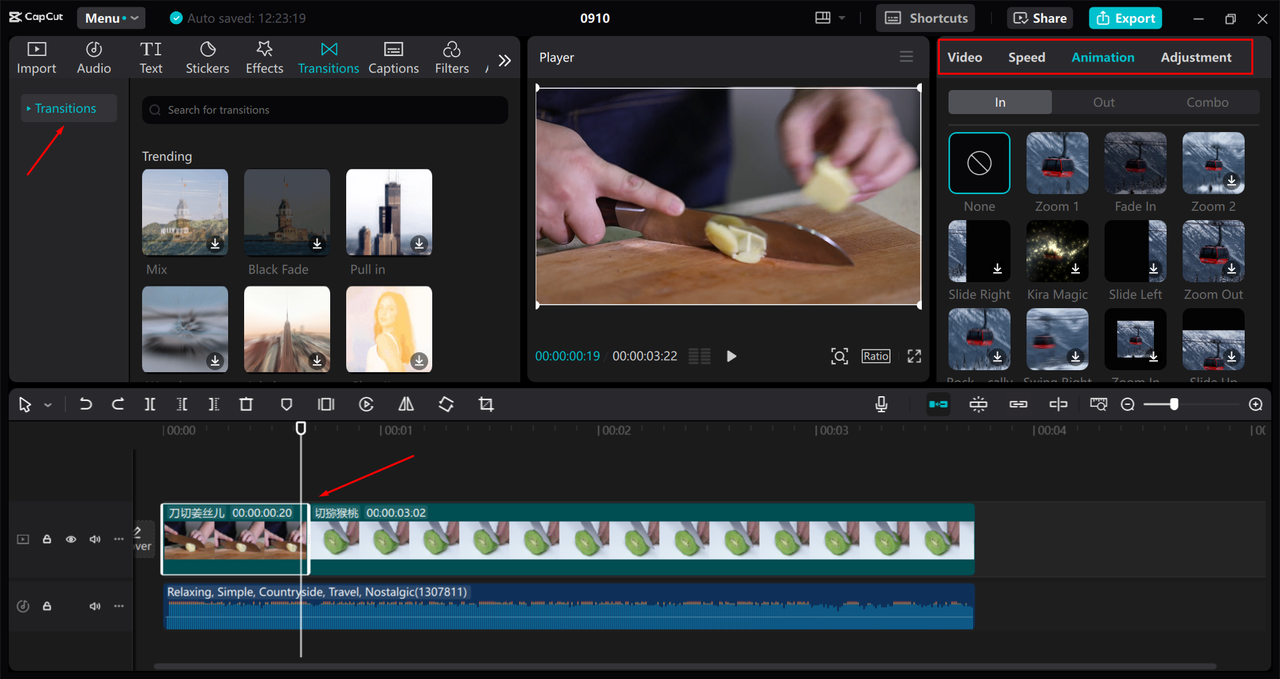Viewport: 1280px width, 679px height.
Task: Click the freeze frame icon
Action: [x=326, y=404]
